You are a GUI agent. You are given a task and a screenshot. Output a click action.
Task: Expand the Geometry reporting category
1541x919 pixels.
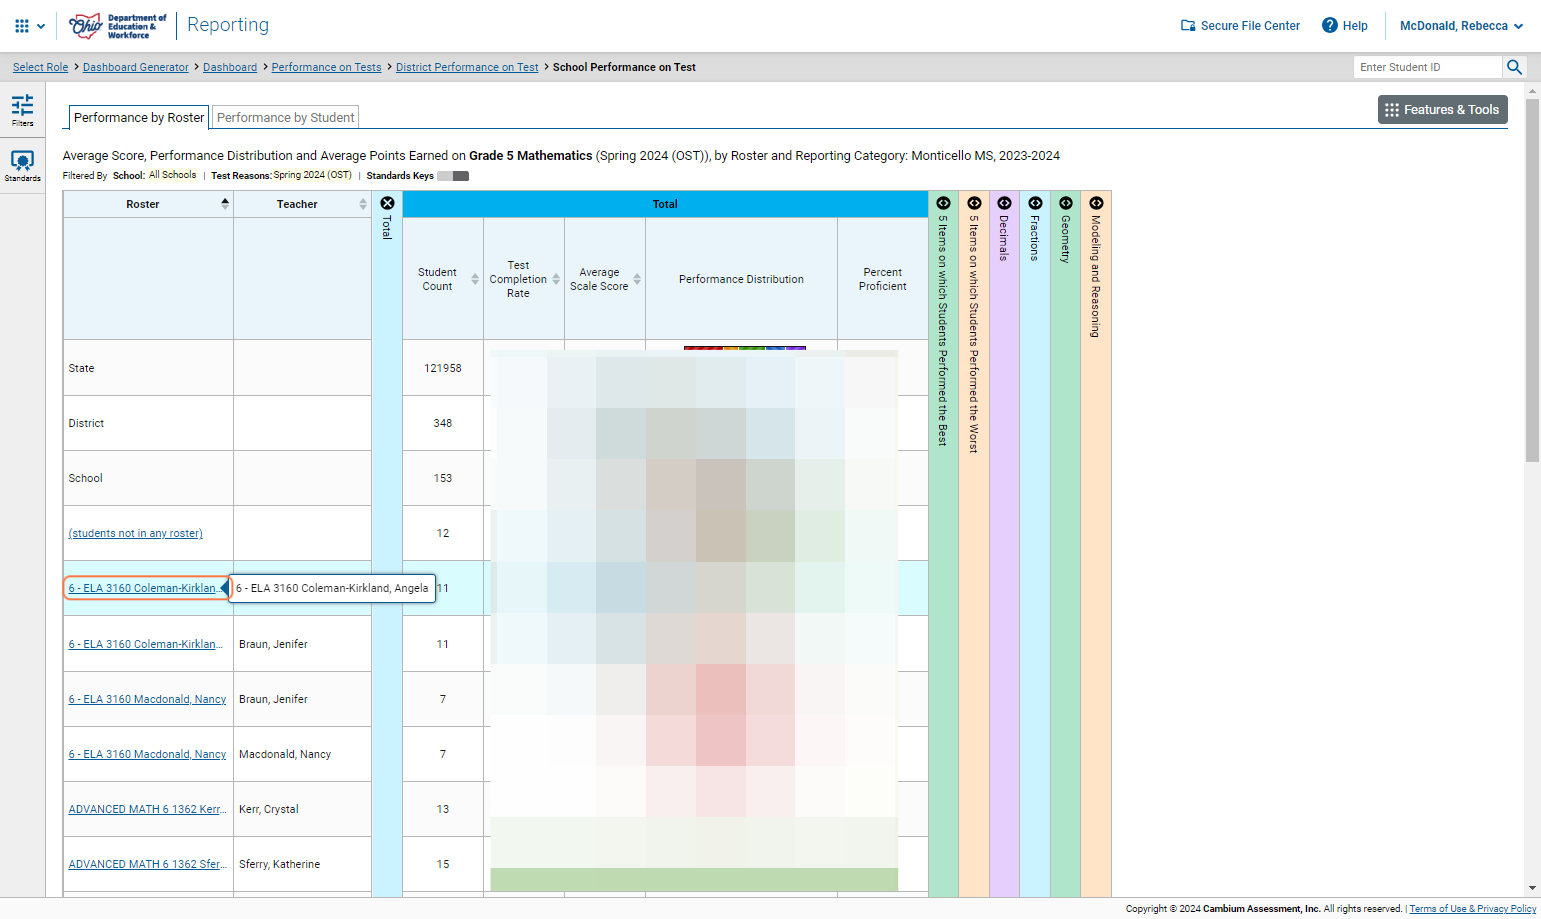(x=1066, y=203)
